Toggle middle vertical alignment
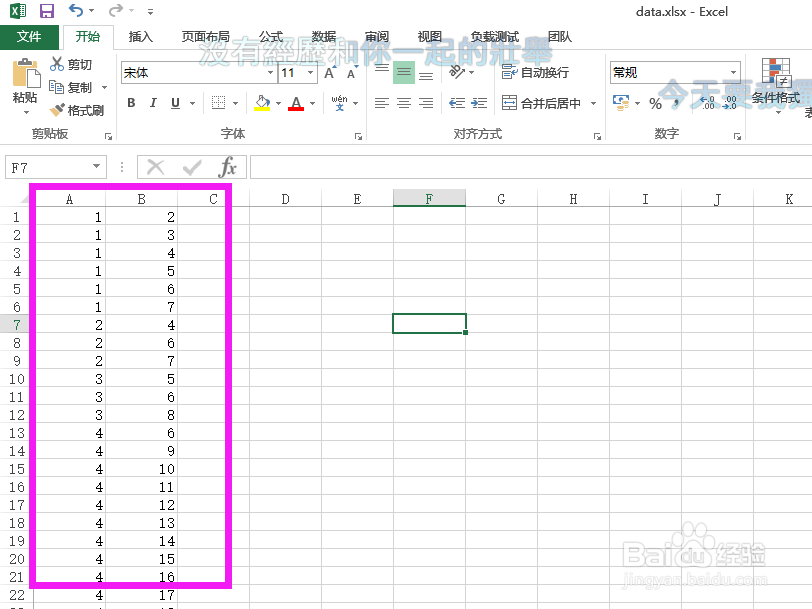Image resolution: width=812 pixels, height=609 pixels. 404,72
